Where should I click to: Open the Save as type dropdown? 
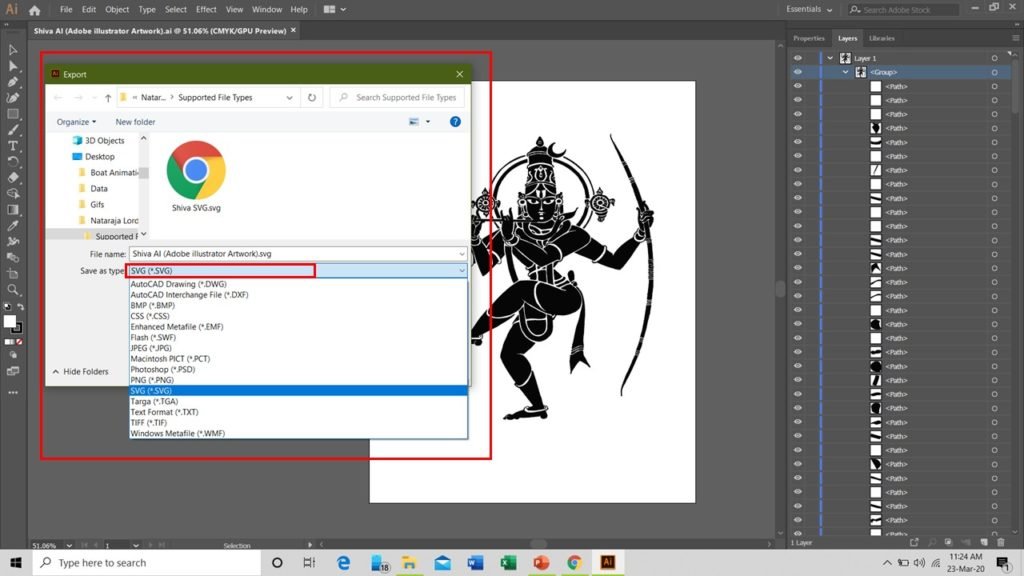click(x=462, y=270)
